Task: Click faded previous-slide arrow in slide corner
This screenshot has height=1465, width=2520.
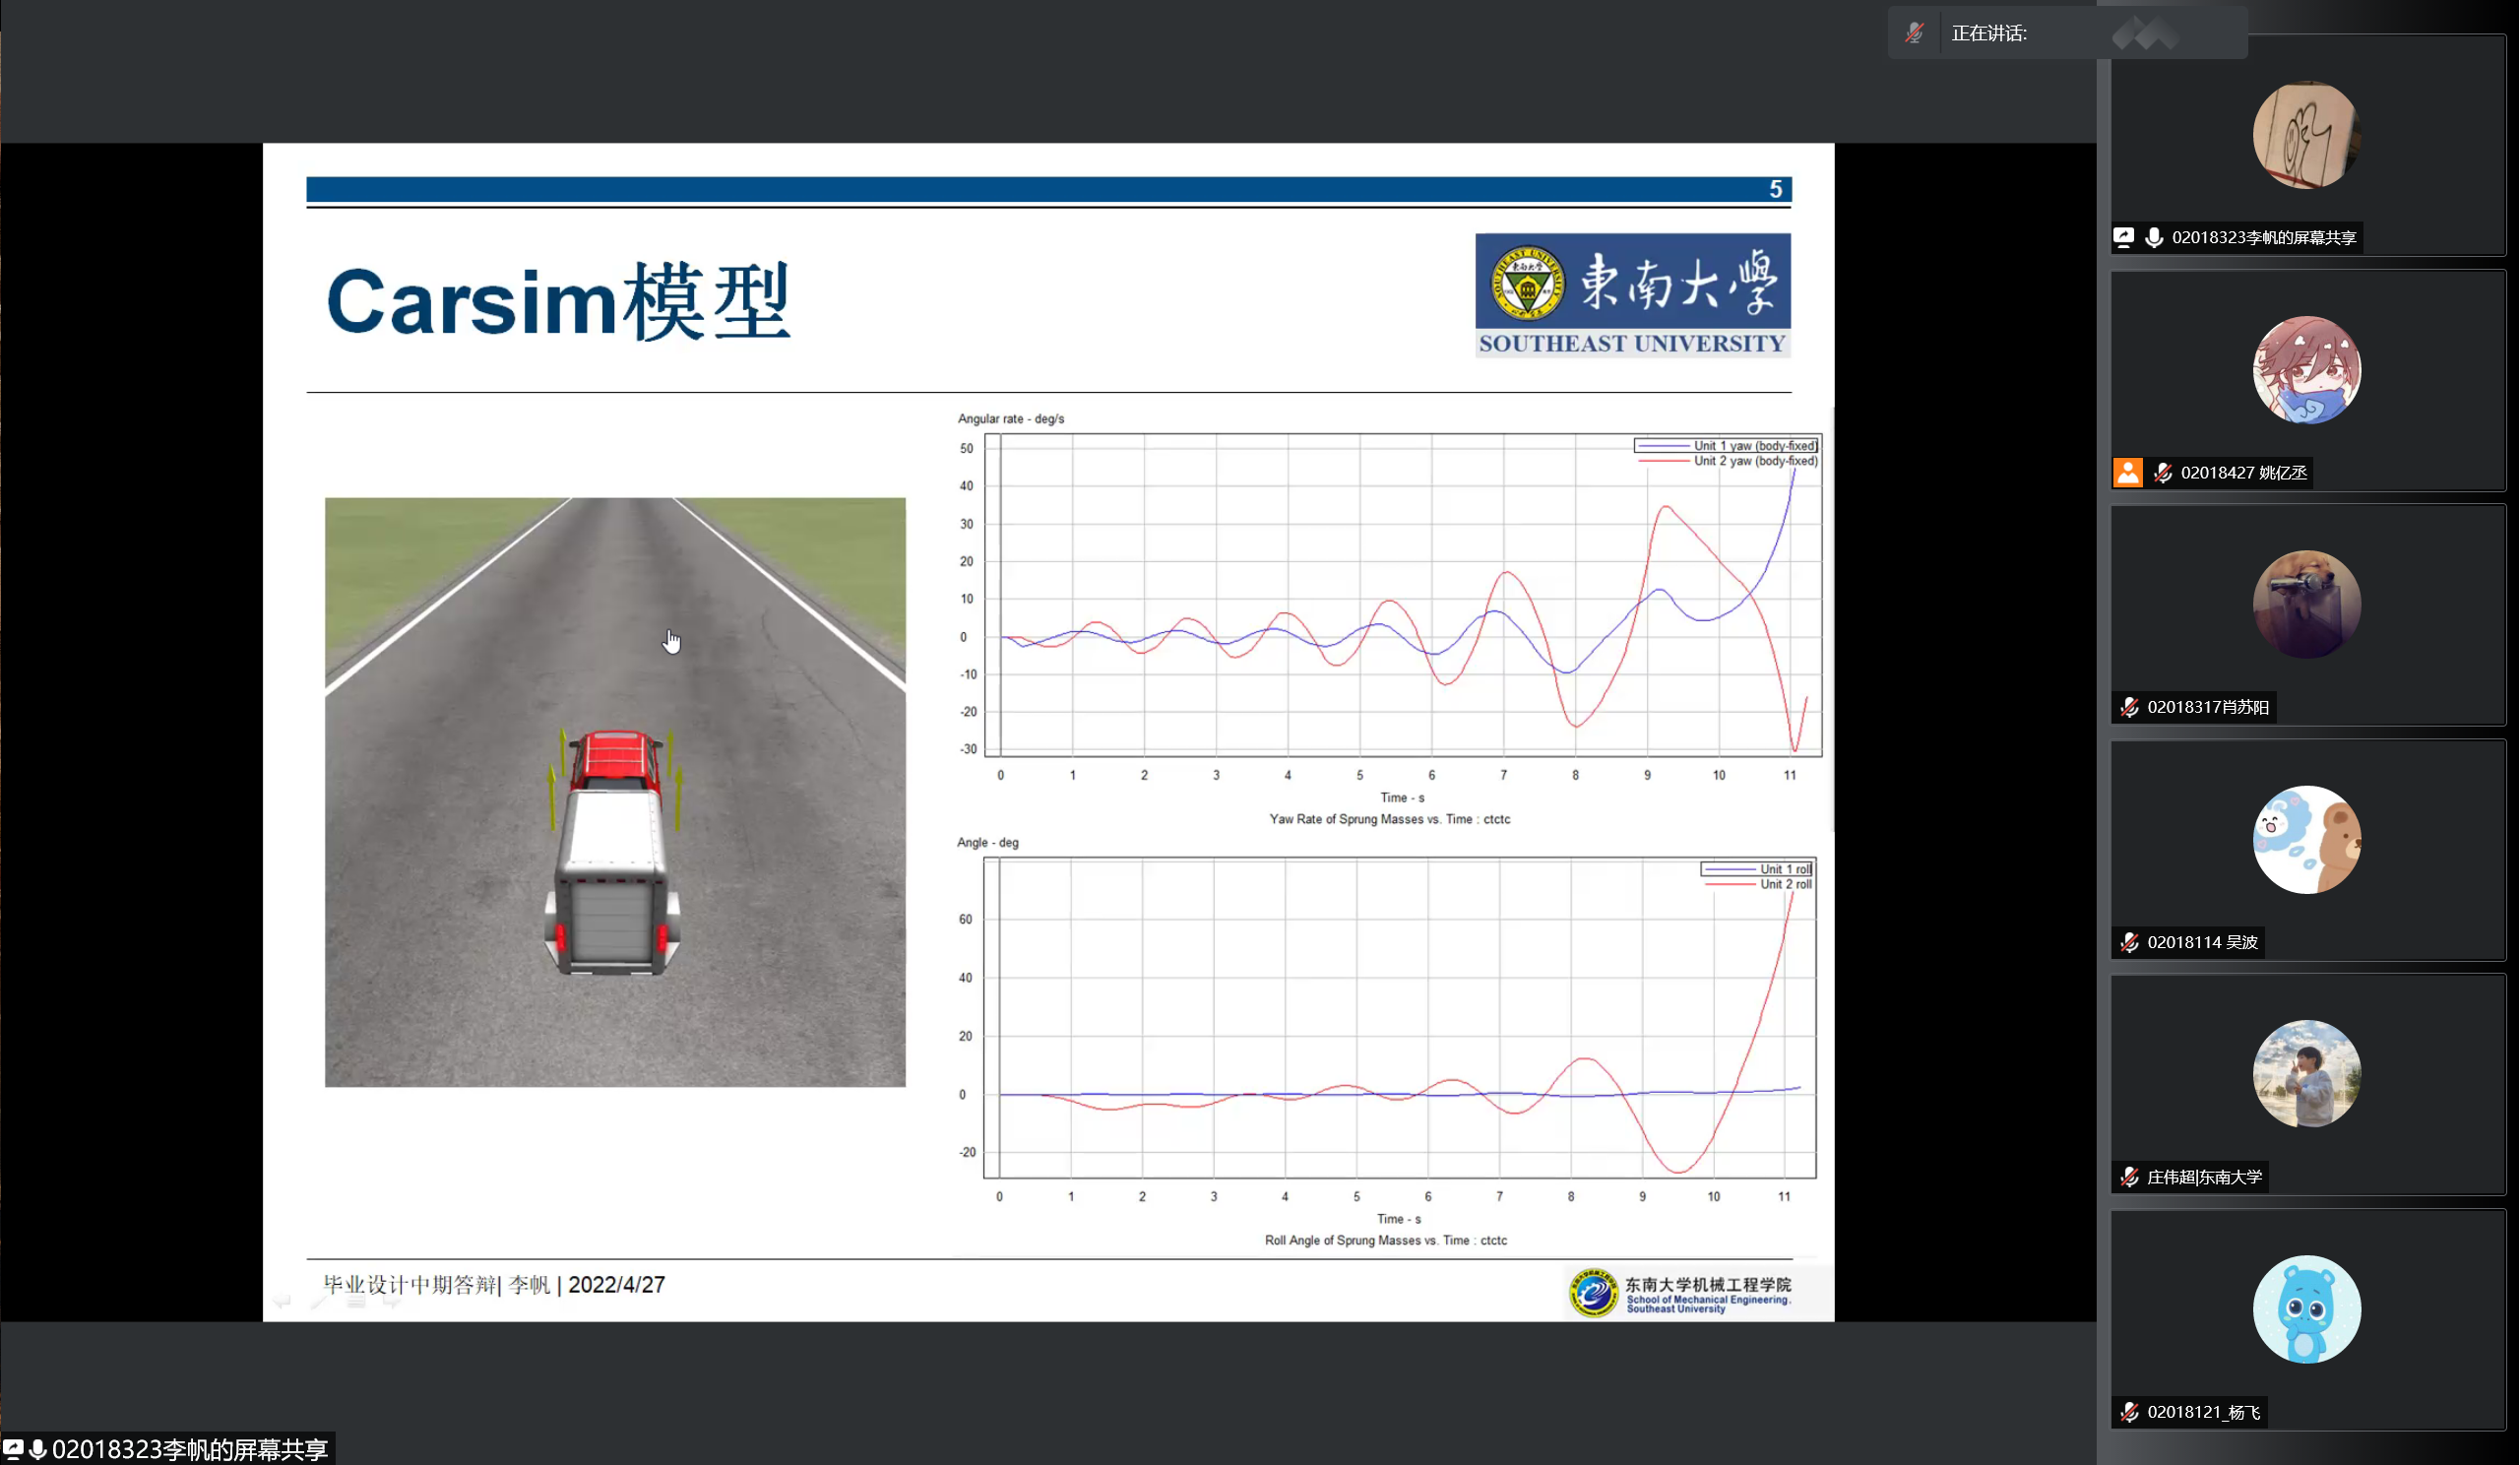Action: pyautogui.click(x=282, y=1301)
